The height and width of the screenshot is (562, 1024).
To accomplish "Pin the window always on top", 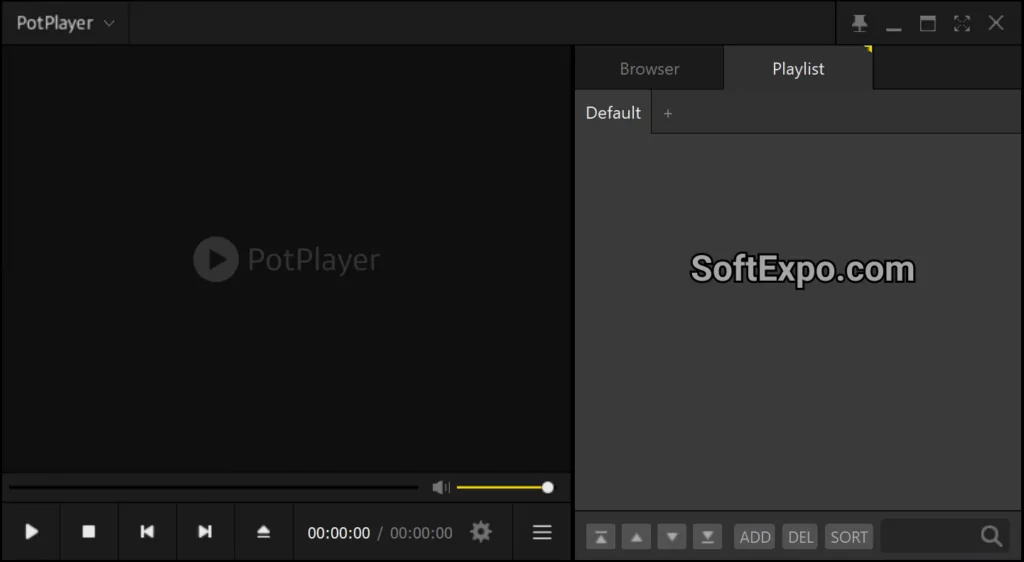I will click(859, 23).
